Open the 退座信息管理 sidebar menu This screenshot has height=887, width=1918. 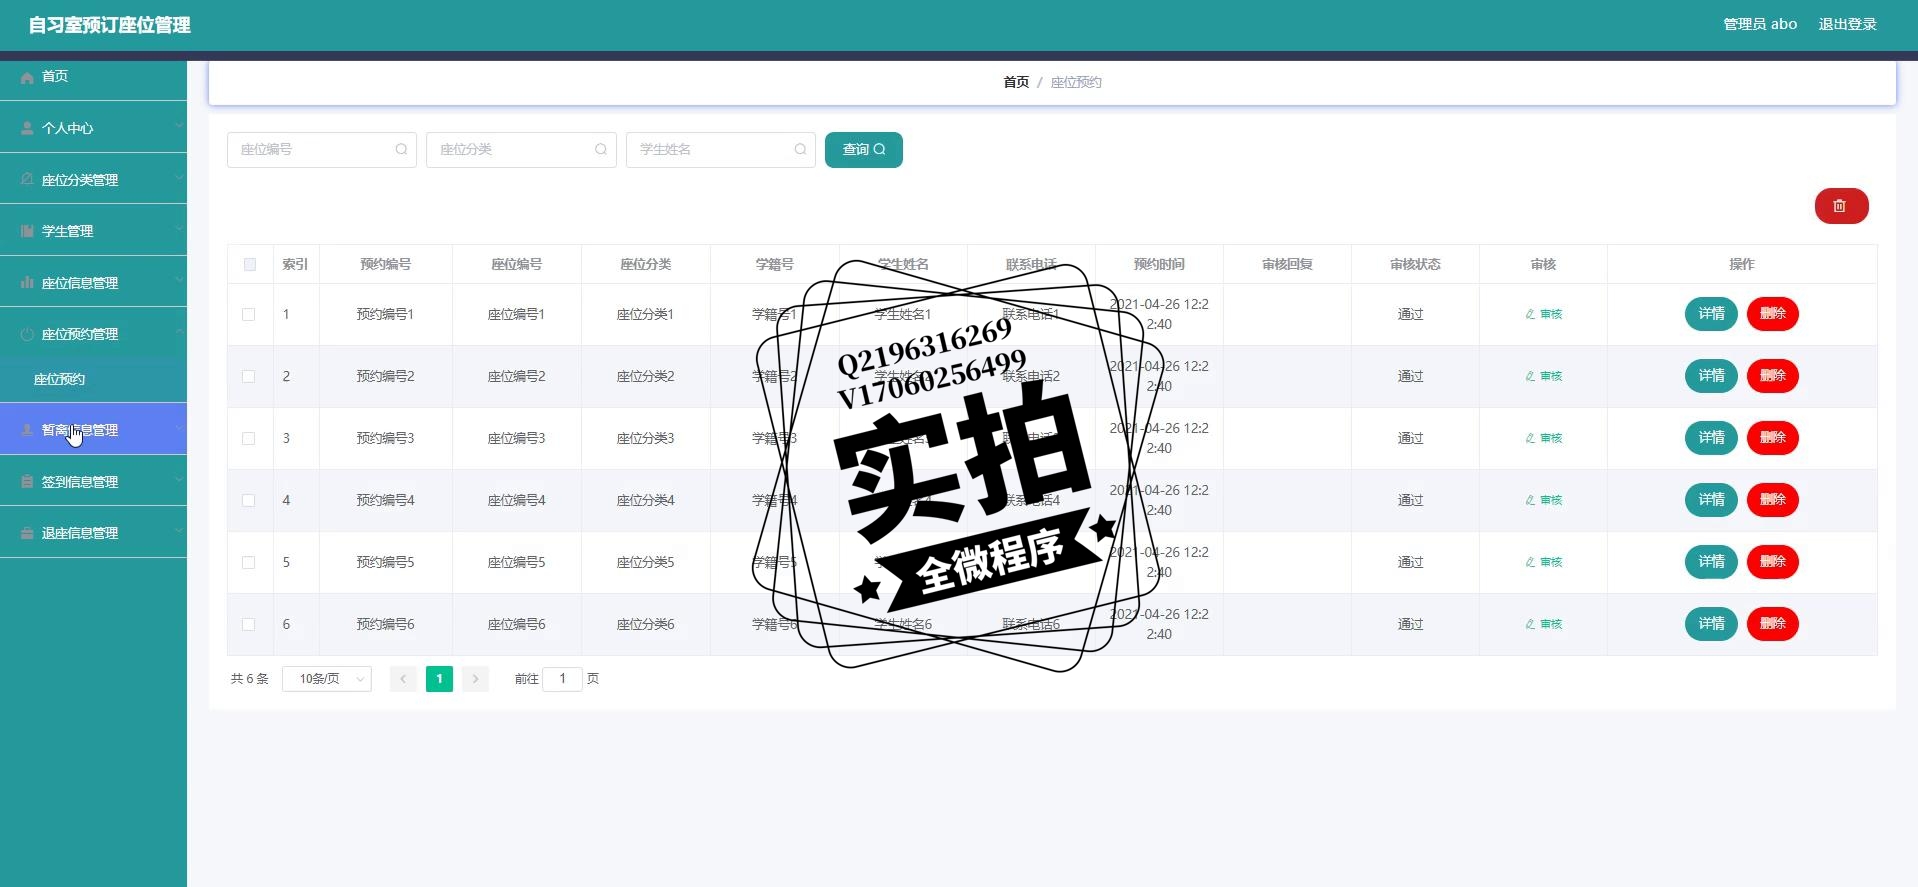pos(93,533)
